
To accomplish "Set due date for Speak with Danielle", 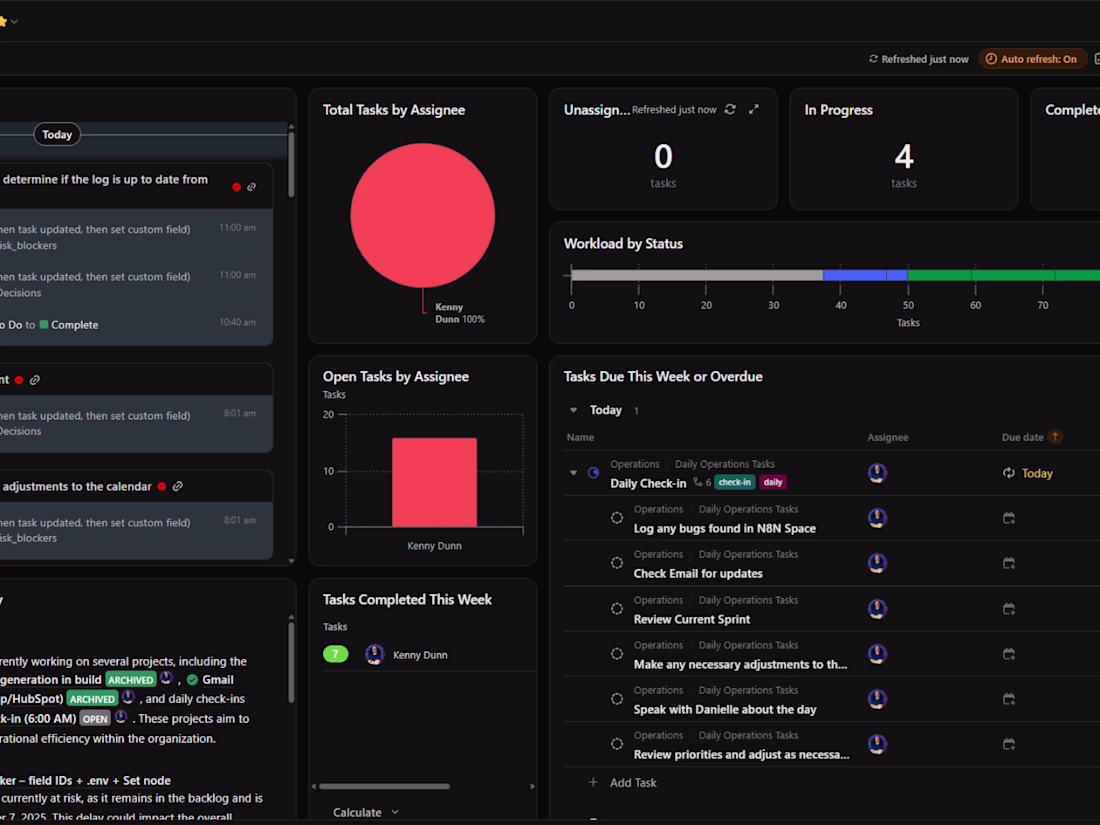I will (1009, 699).
